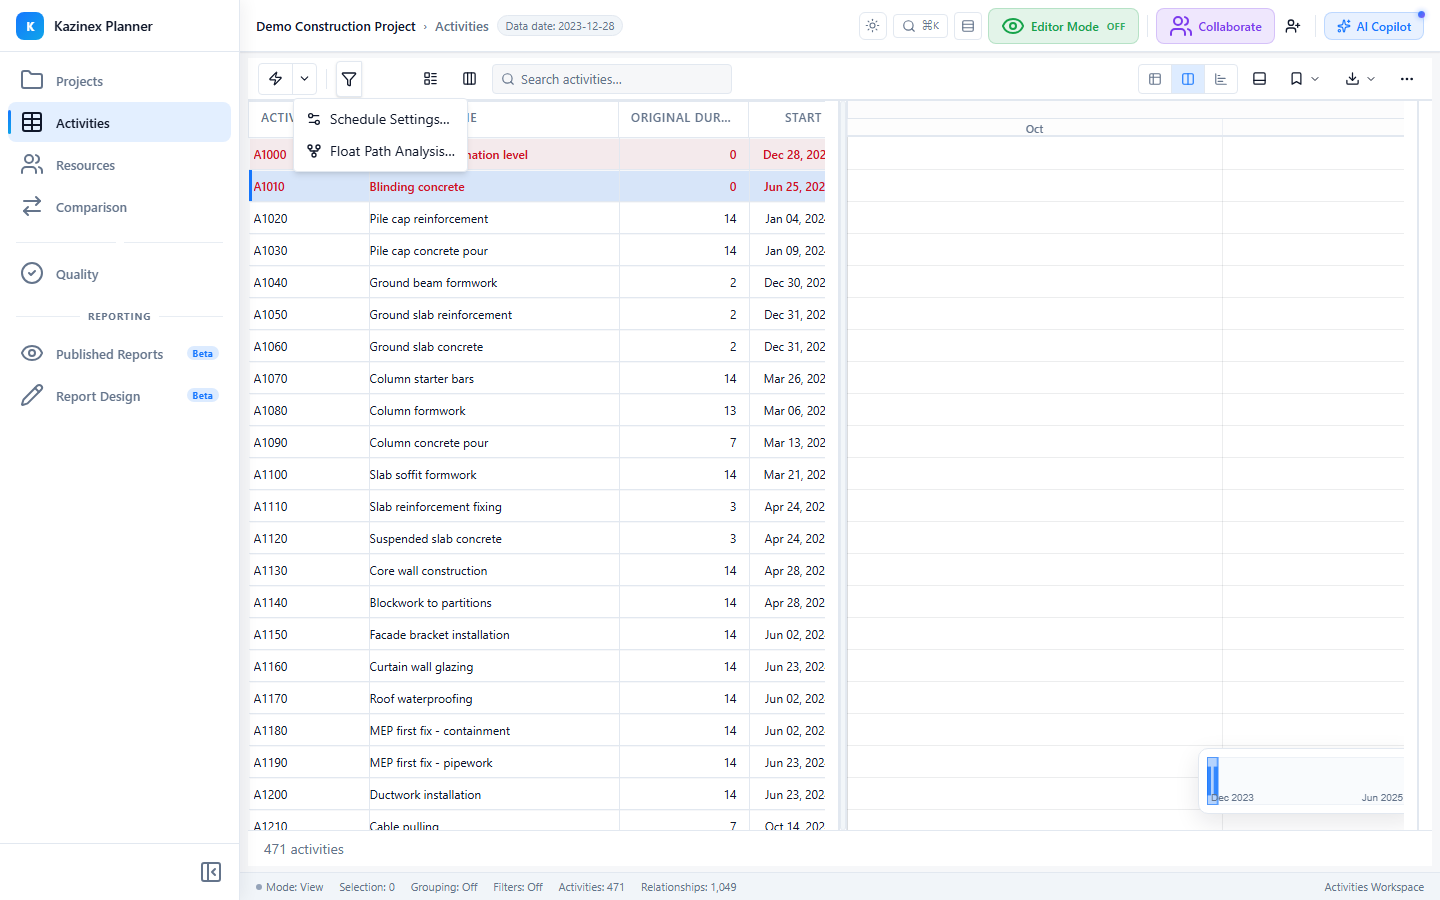Viewport: 1440px width, 900px height.
Task: Toggle the bottom details panel icon
Action: click(x=1260, y=79)
